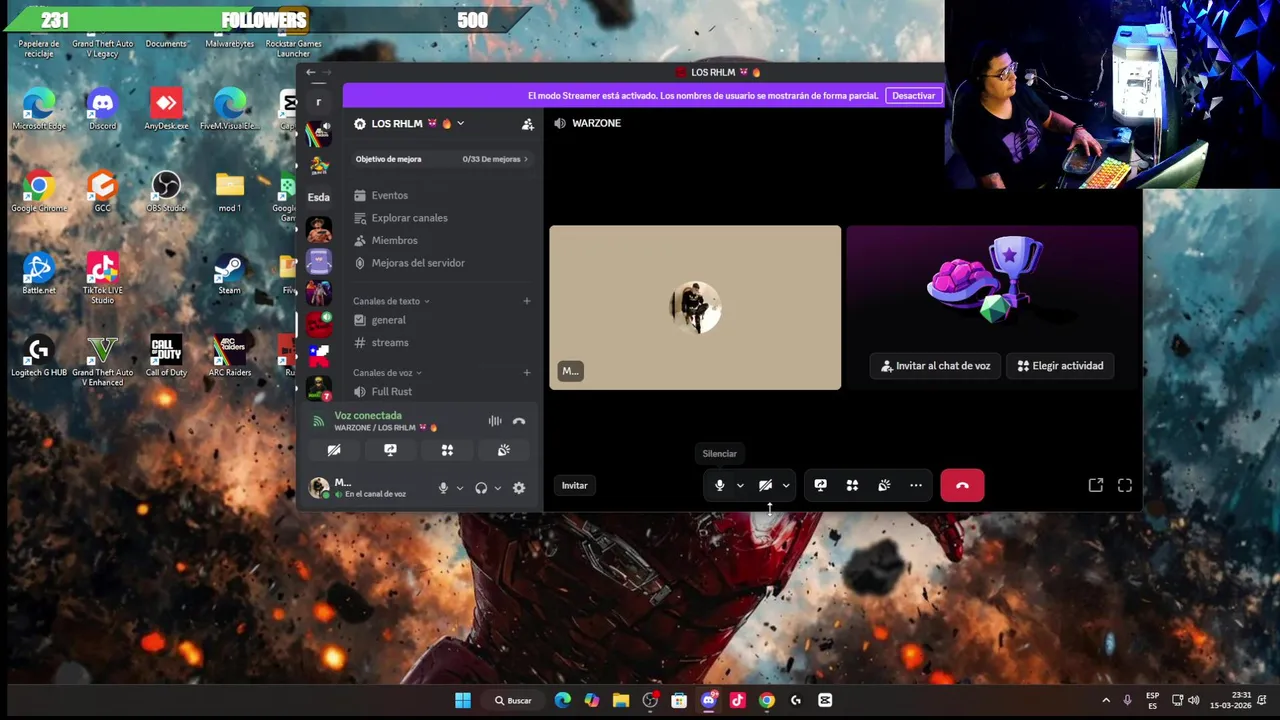Open the Esda server in server list
The height and width of the screenshot is (720, 1280).
[319, 197]
